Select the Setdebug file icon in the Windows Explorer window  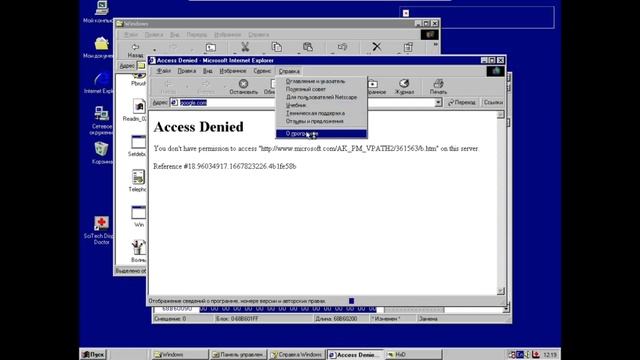coord(138,146)
